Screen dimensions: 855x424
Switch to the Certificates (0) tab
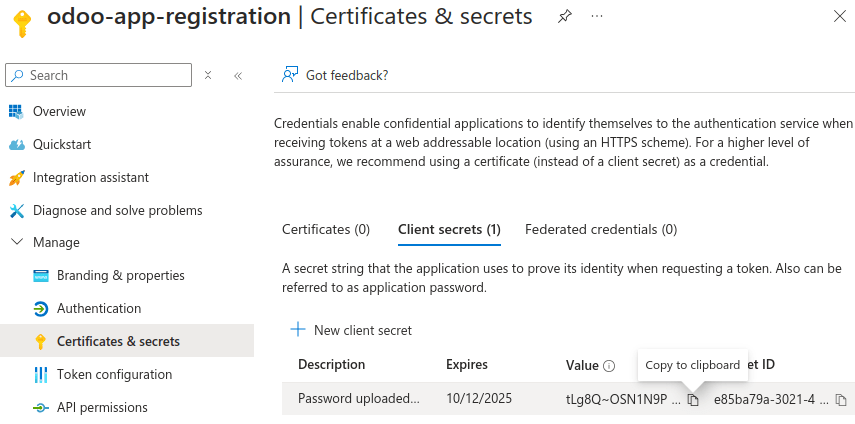coord(326,229)
